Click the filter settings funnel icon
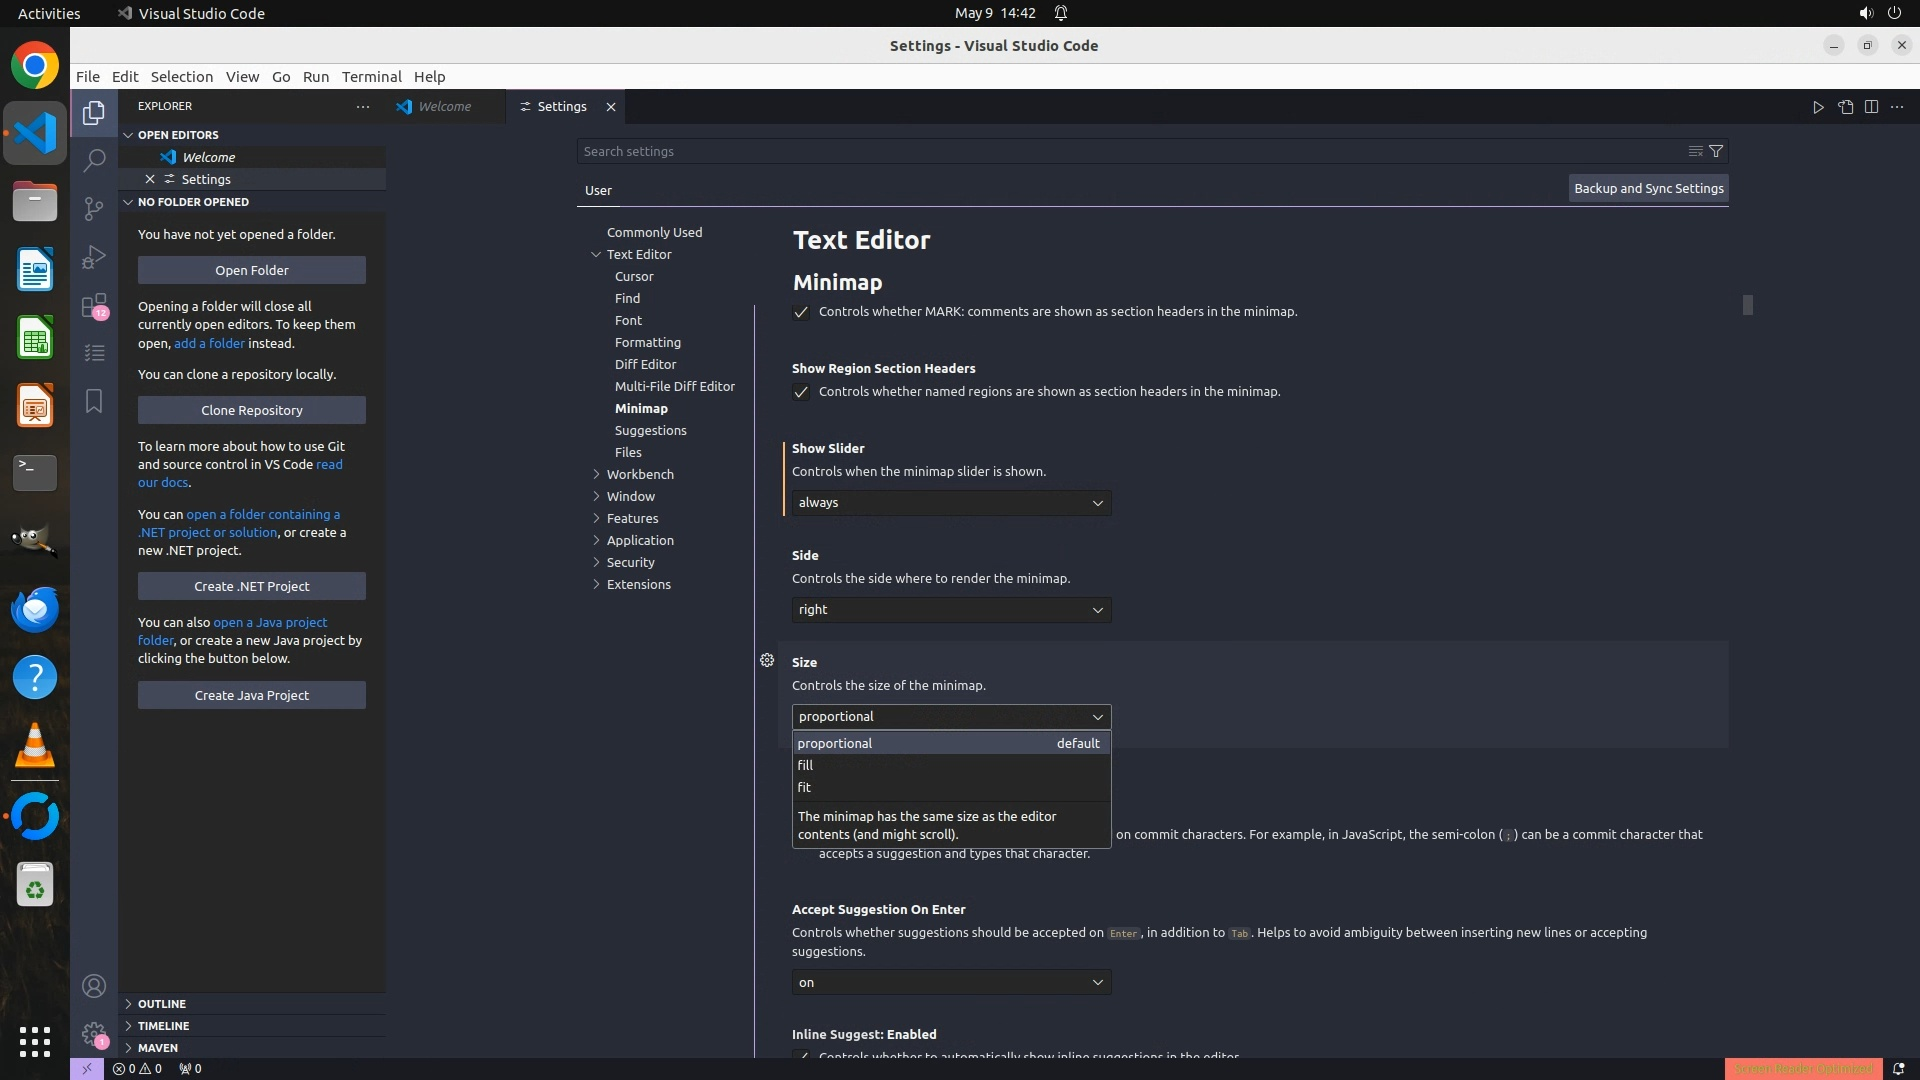1920x1080 pixels. tap(1716, 151)
